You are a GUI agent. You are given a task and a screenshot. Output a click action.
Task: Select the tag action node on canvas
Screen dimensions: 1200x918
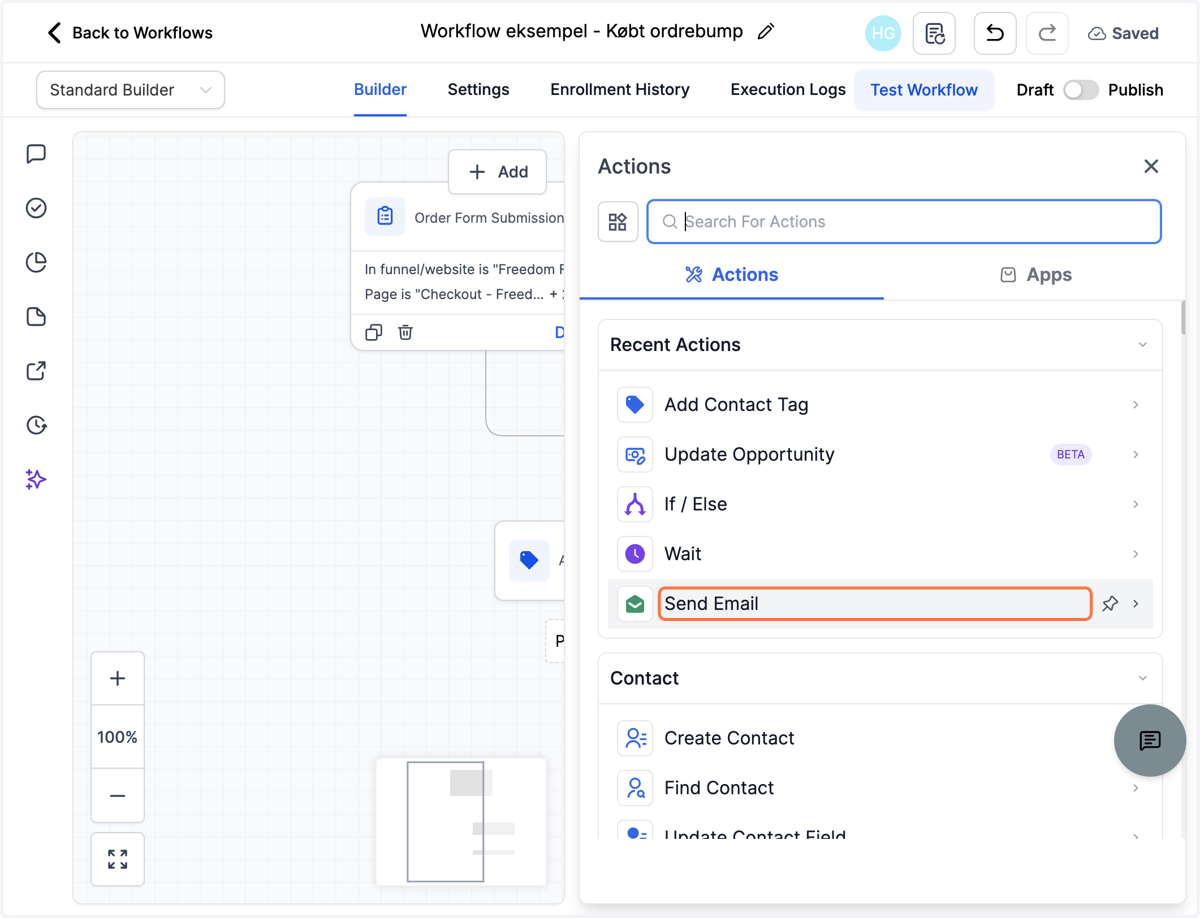point(531,560)
